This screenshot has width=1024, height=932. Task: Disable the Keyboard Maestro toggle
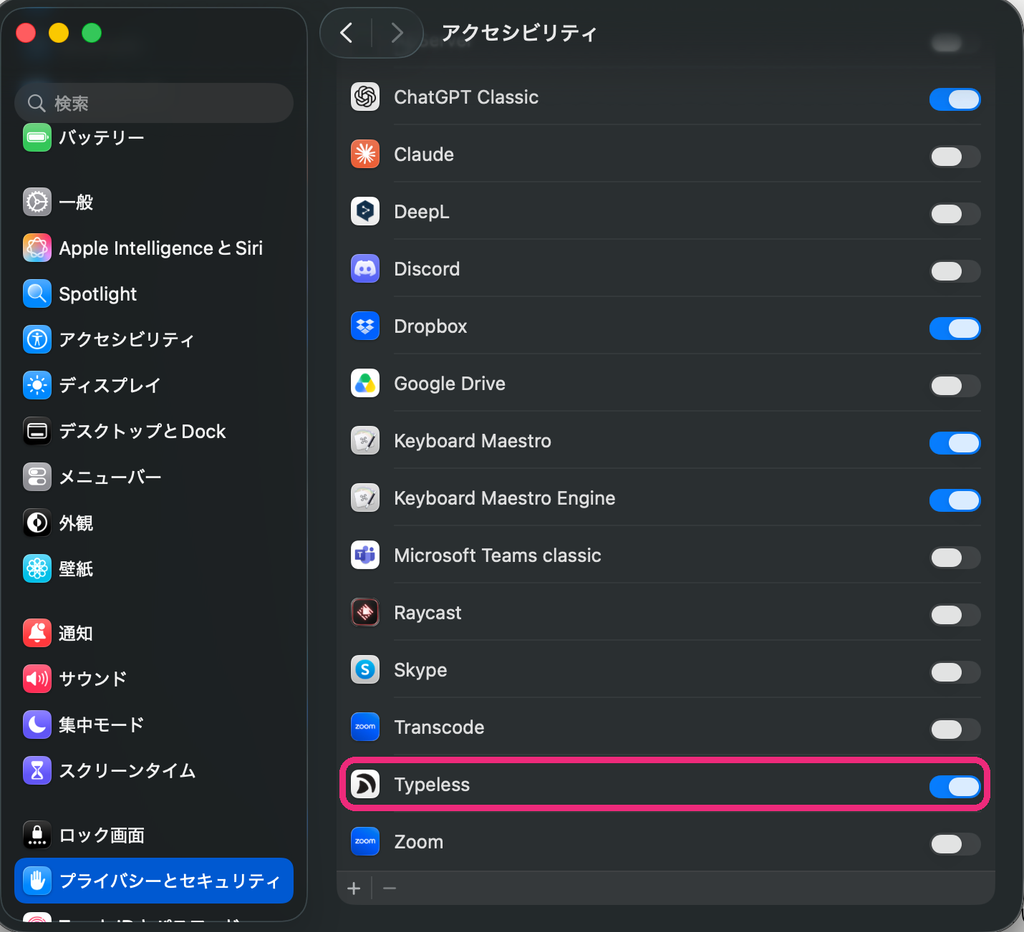[x=955, y=443]
